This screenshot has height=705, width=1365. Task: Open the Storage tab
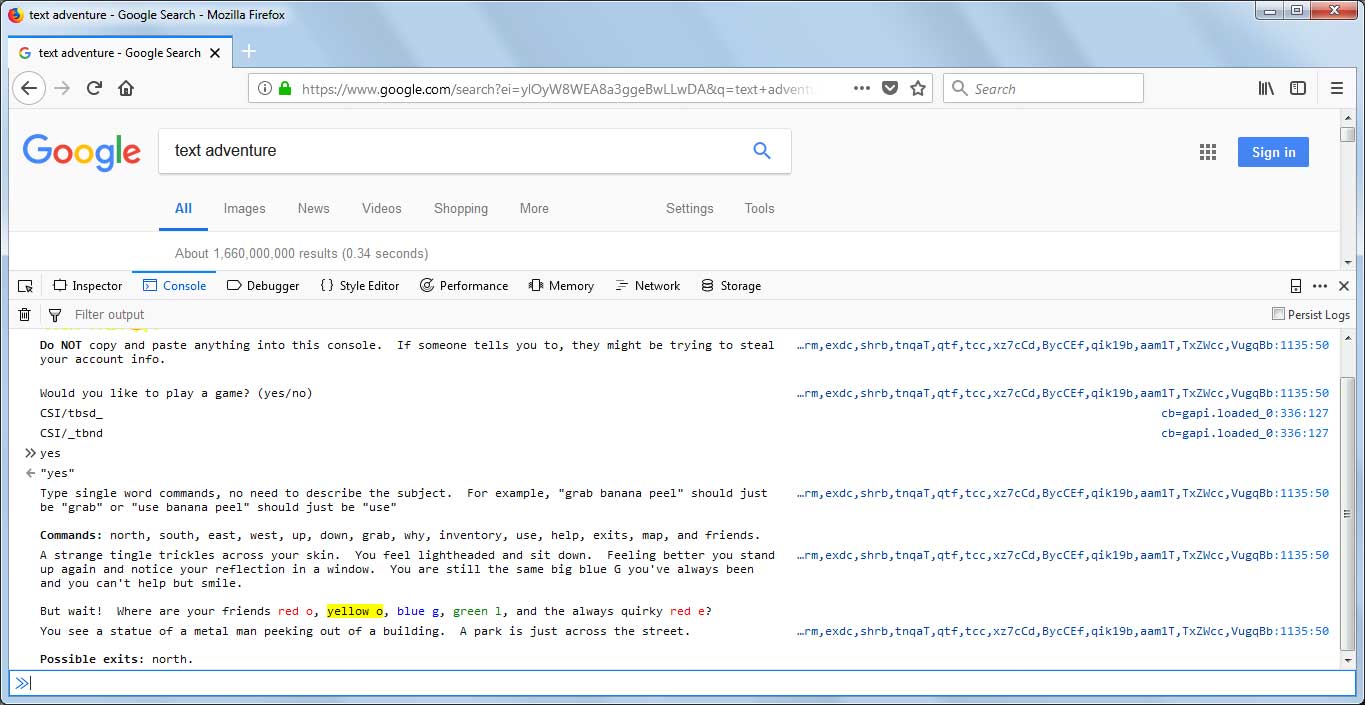(x=731, y=286)
